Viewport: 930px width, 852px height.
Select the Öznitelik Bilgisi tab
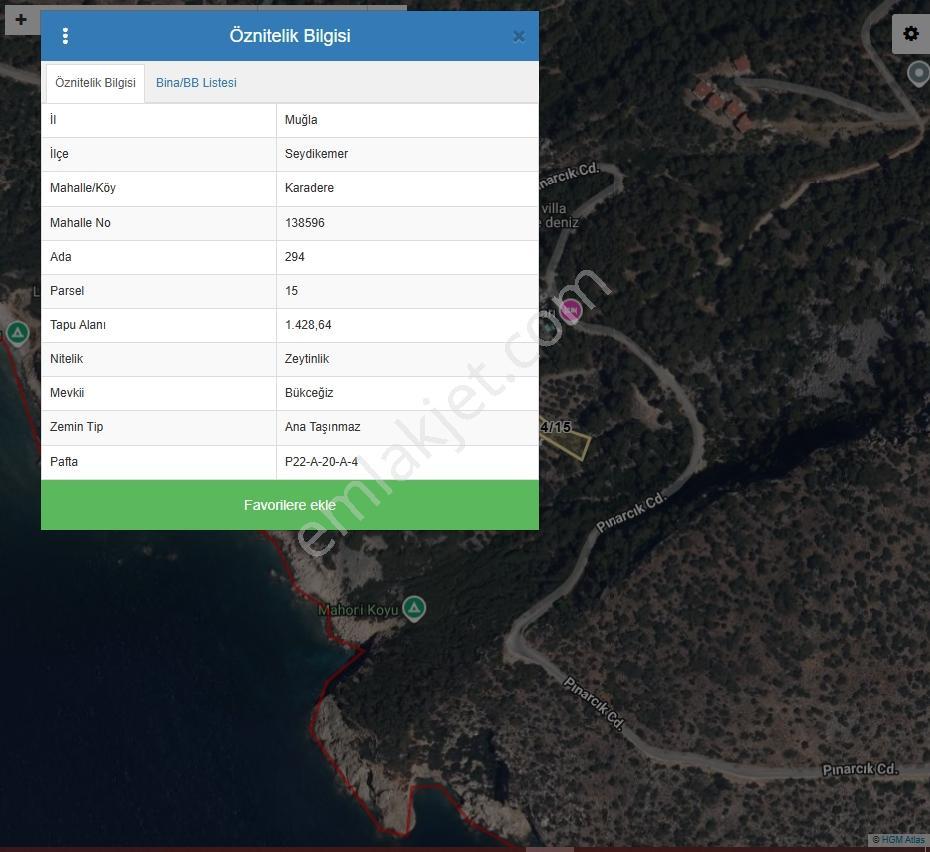click(x=95, y=83)
